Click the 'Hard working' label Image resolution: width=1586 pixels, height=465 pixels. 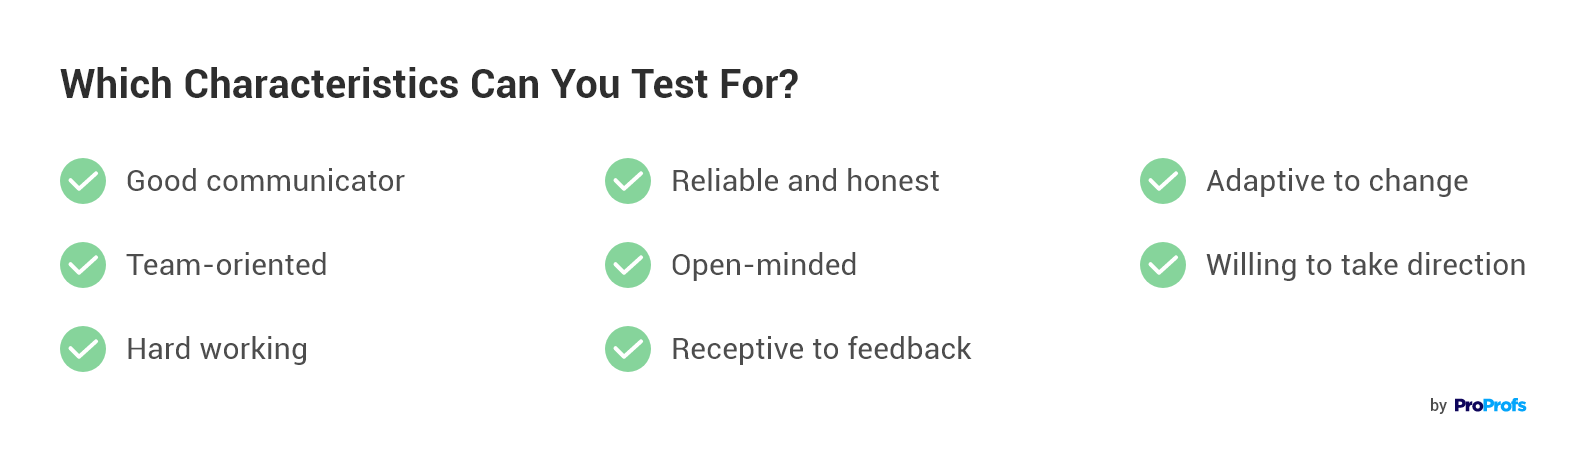[x=216, y=349]
